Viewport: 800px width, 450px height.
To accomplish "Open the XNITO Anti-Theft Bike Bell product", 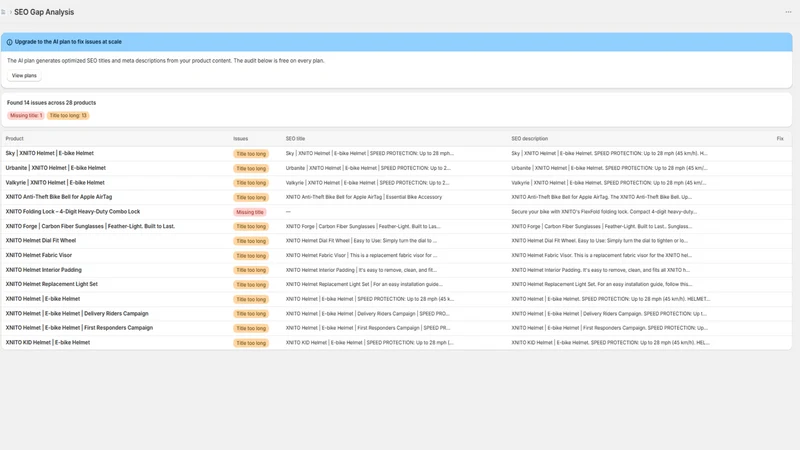I will point(59,197).
